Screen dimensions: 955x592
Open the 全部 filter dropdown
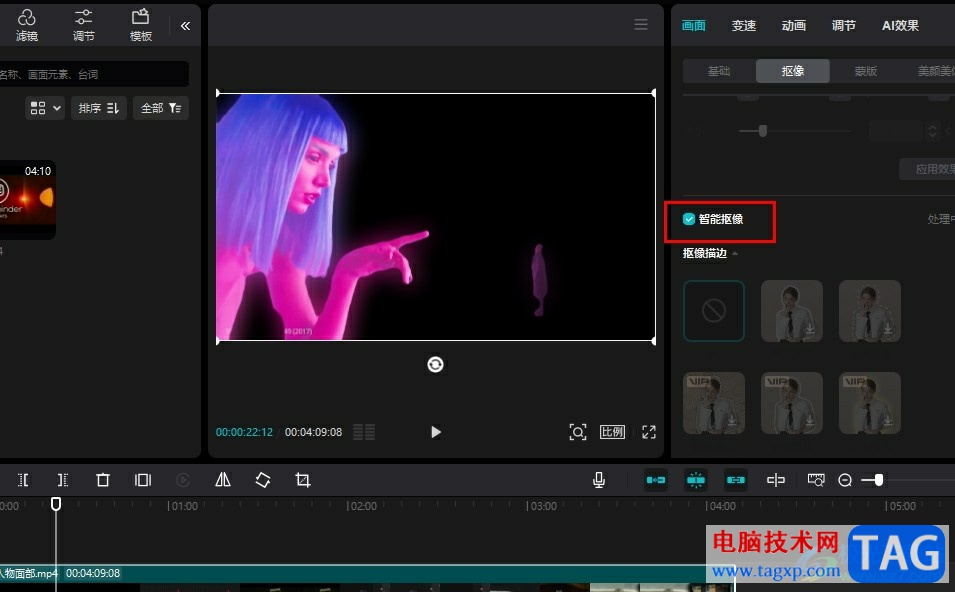click(161, 108)
